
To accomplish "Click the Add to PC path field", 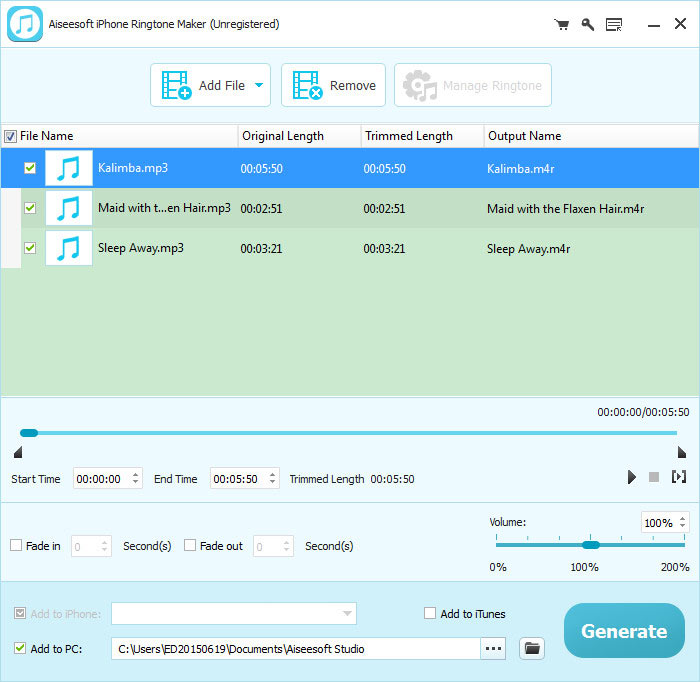I will coord(296,649).
